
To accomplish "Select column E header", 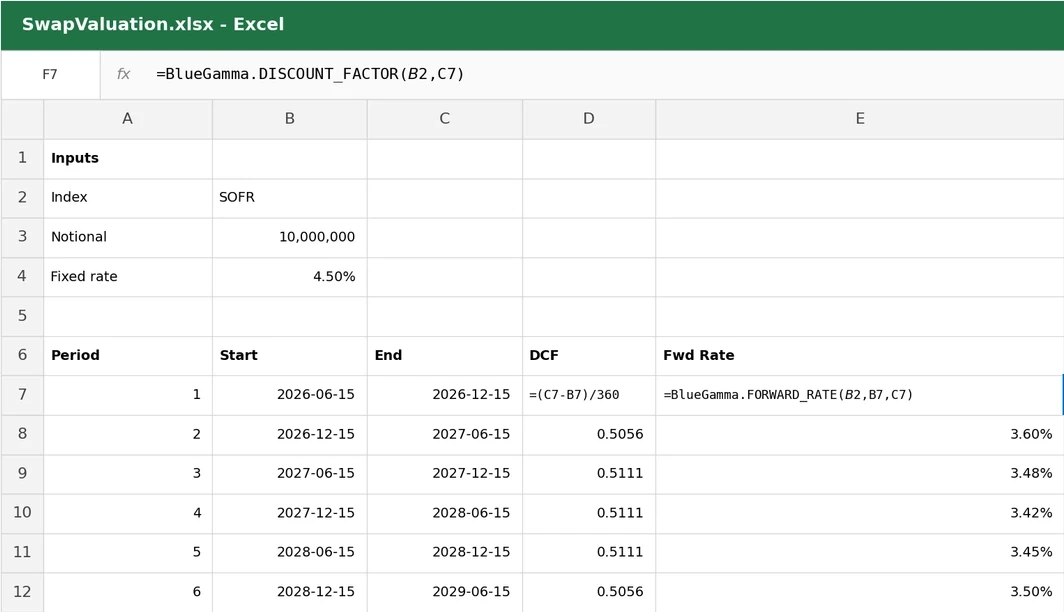I will 860,119.
